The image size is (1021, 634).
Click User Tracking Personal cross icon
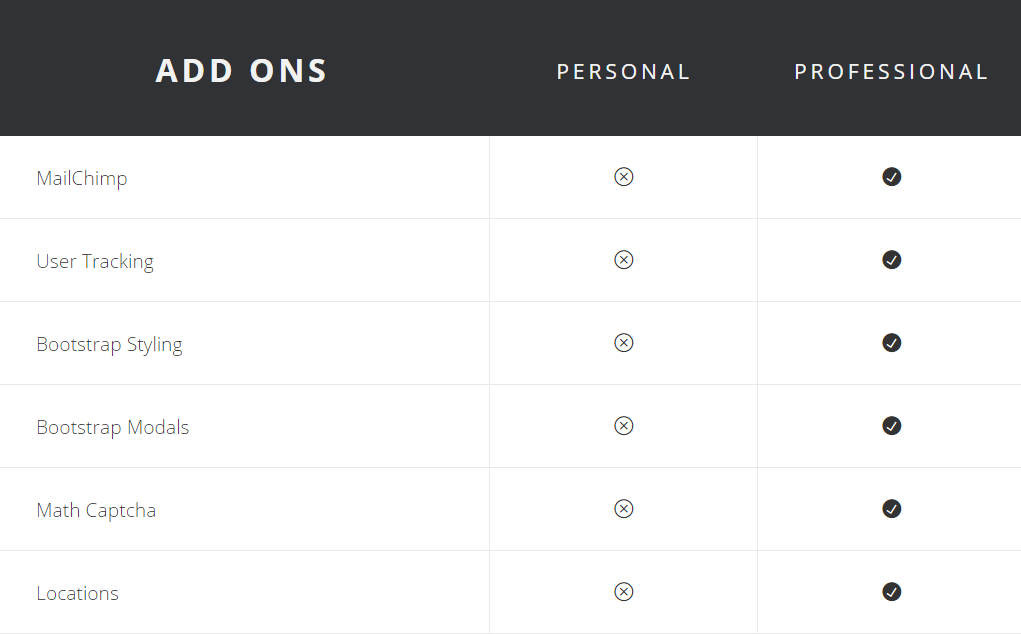click(623, 260)
